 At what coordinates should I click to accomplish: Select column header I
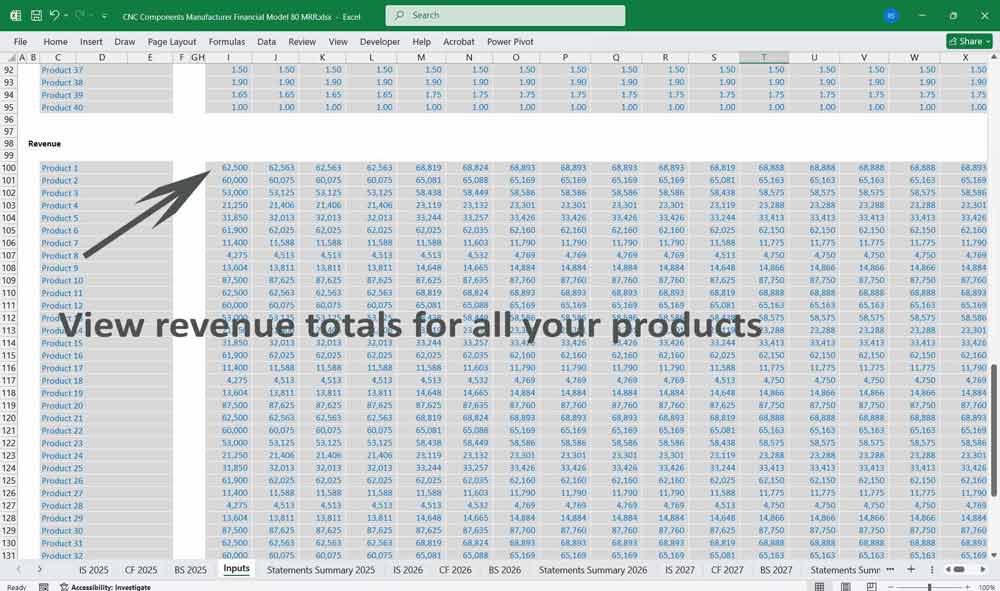point(228,57)
